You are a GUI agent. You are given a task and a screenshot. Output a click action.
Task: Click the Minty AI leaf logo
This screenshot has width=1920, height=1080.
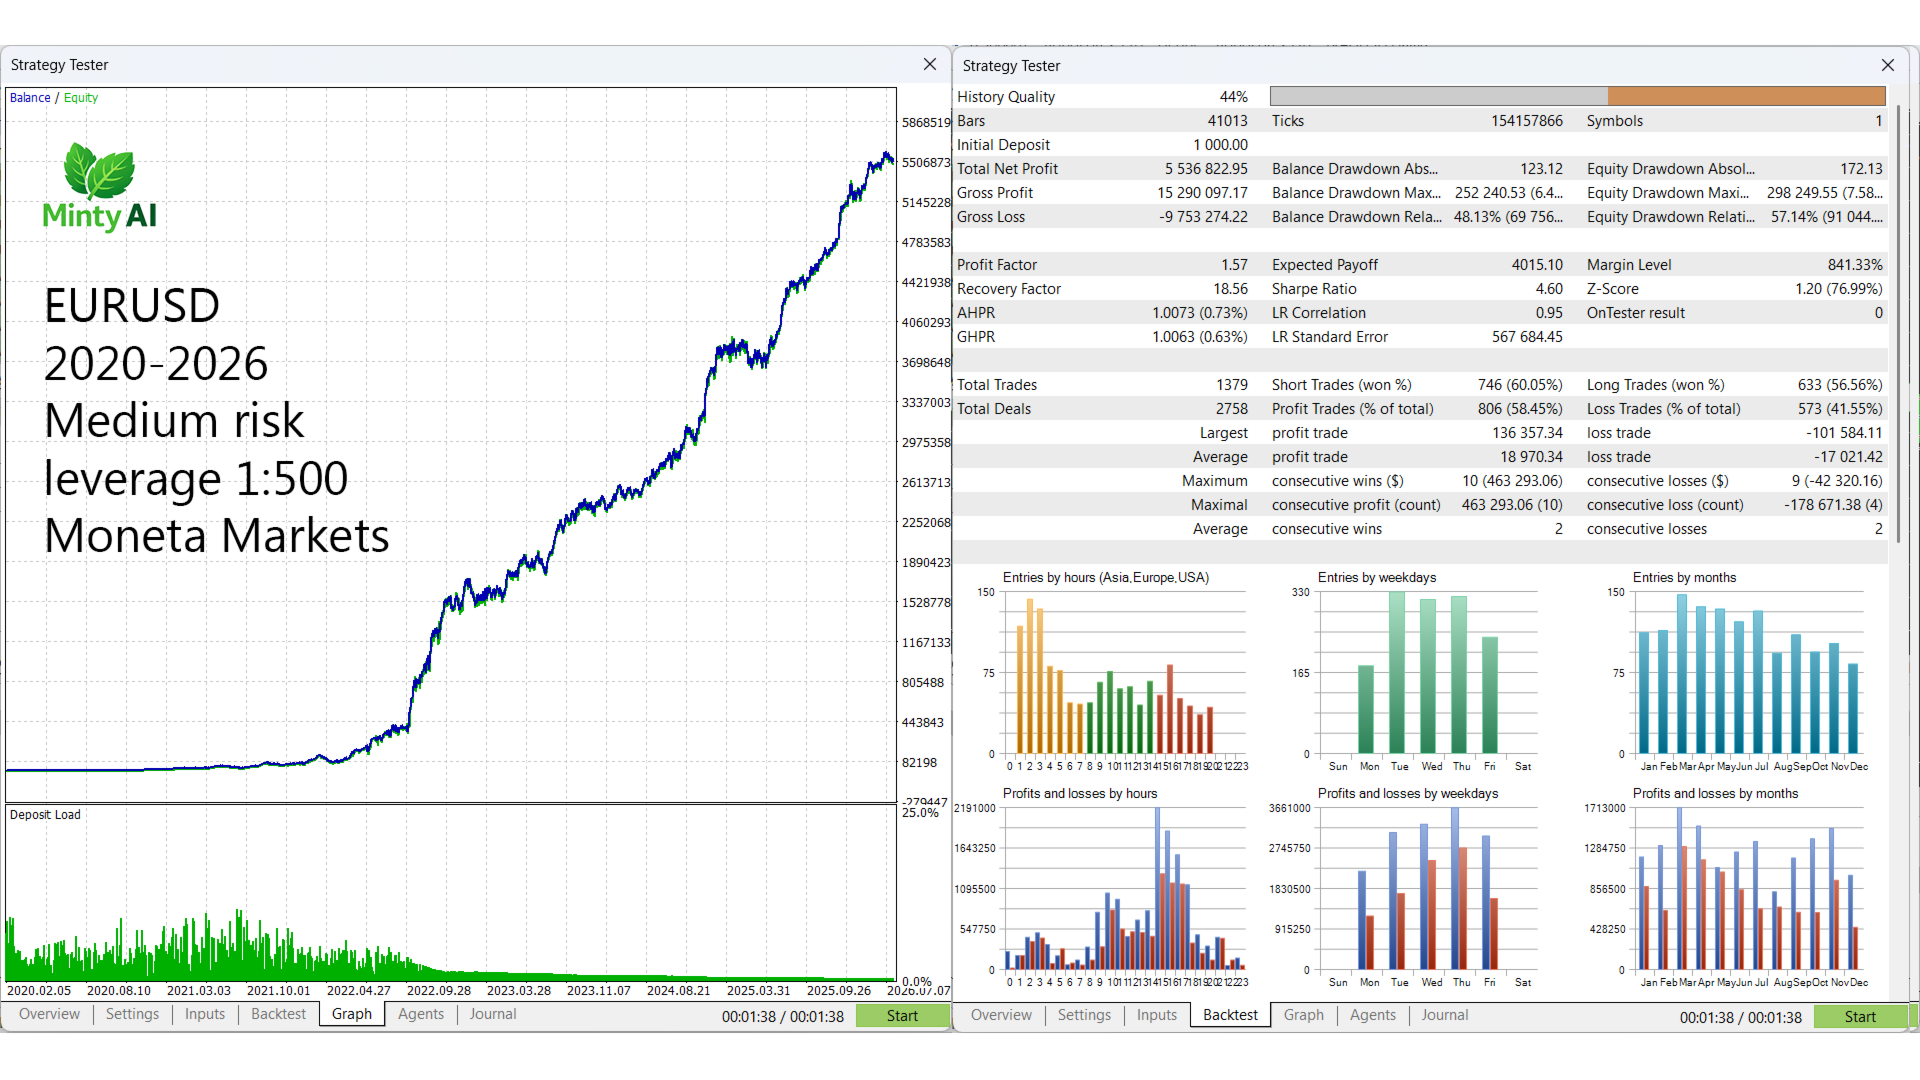click(x=99, y=171)
